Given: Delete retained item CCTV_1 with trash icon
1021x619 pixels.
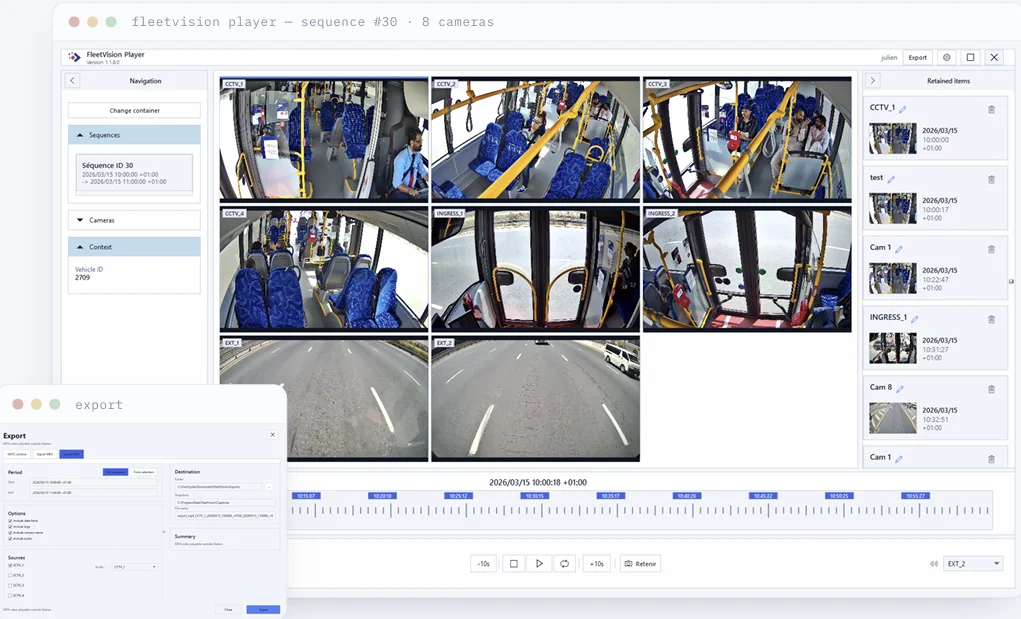Looking at the screenshot, I should click(991, 109).
